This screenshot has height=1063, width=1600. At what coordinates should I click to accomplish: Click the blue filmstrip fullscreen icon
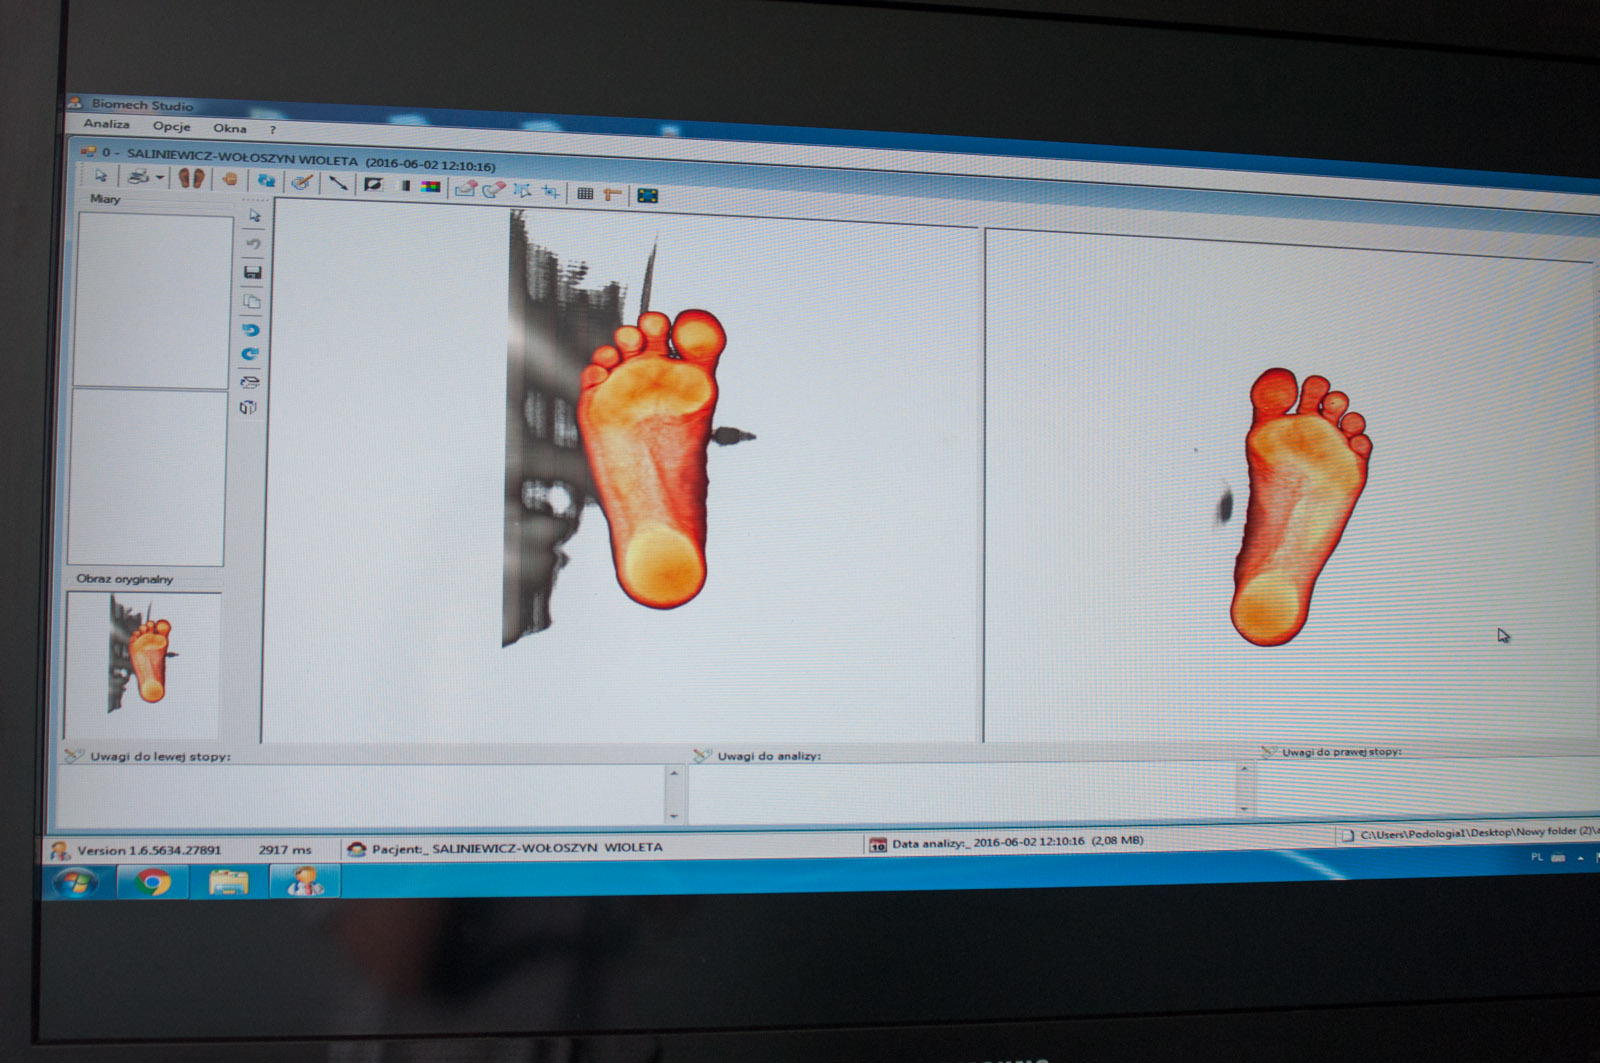(x=647, y=195)
